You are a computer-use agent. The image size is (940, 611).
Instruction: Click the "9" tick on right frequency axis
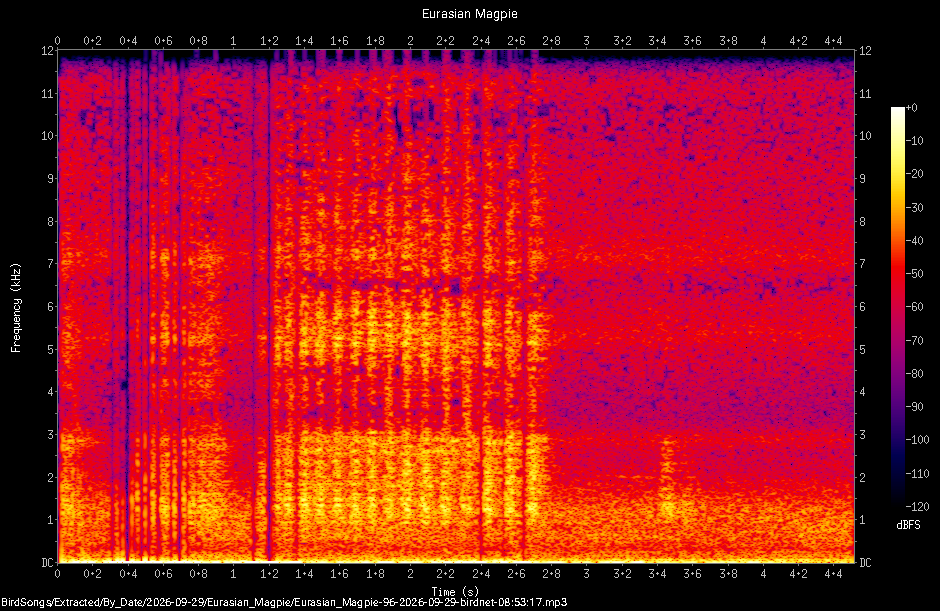(862, 179)
